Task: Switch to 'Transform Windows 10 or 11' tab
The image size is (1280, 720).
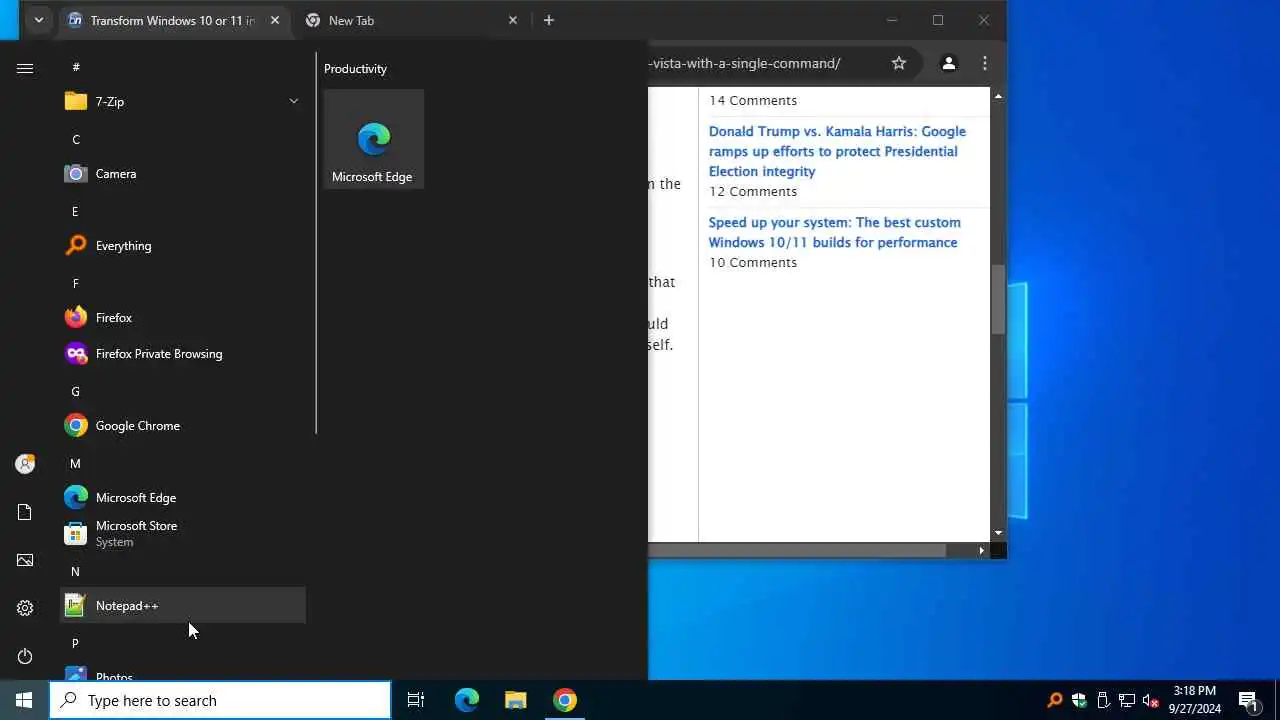Action: click(x=172, y=20)
